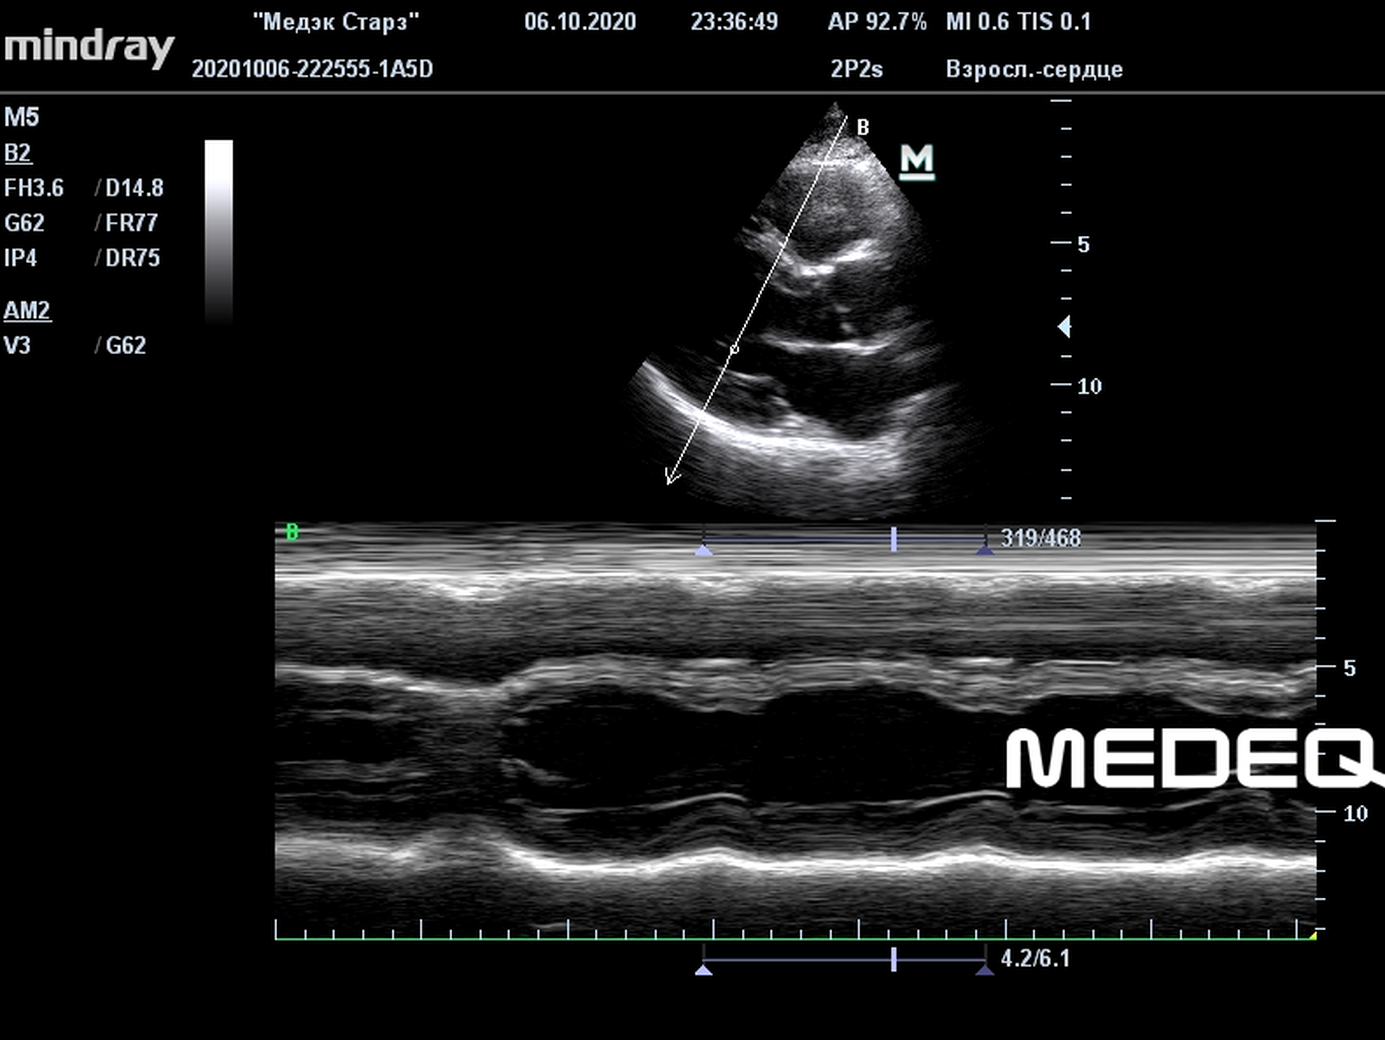Click right triangle marker of bottom time bar
Image resolution: width=1385 pixels, height=1040 pixels.
985,968
